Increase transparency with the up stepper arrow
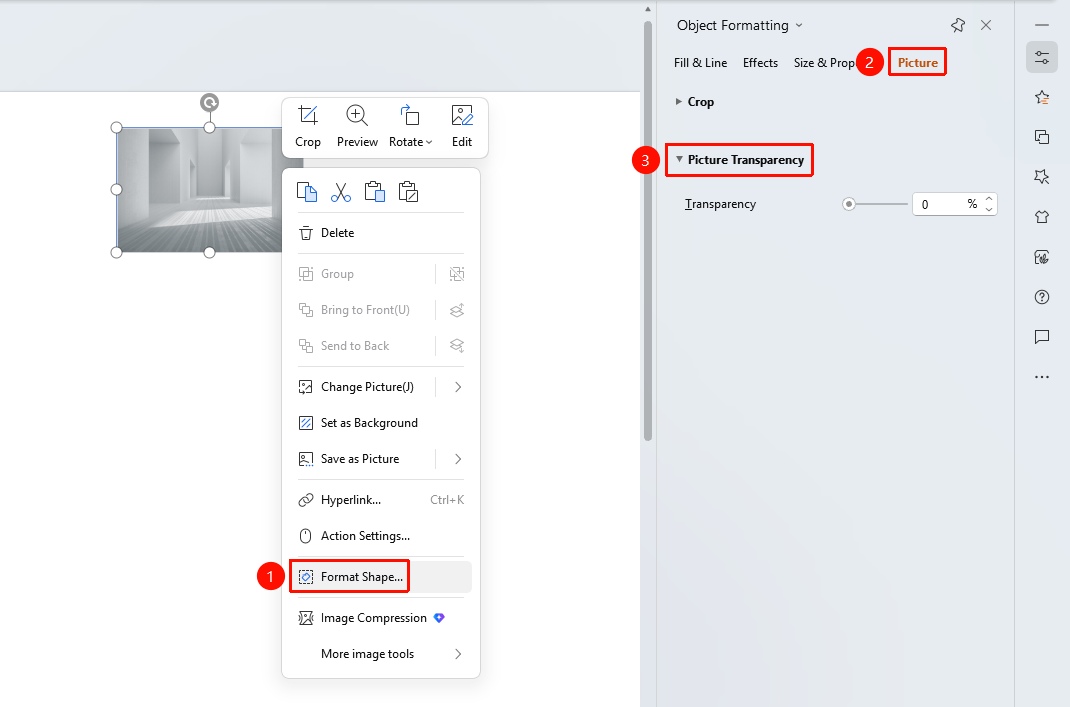This screenshot has width=1070, height=707. pyautogui.click(x=989, y=199)
